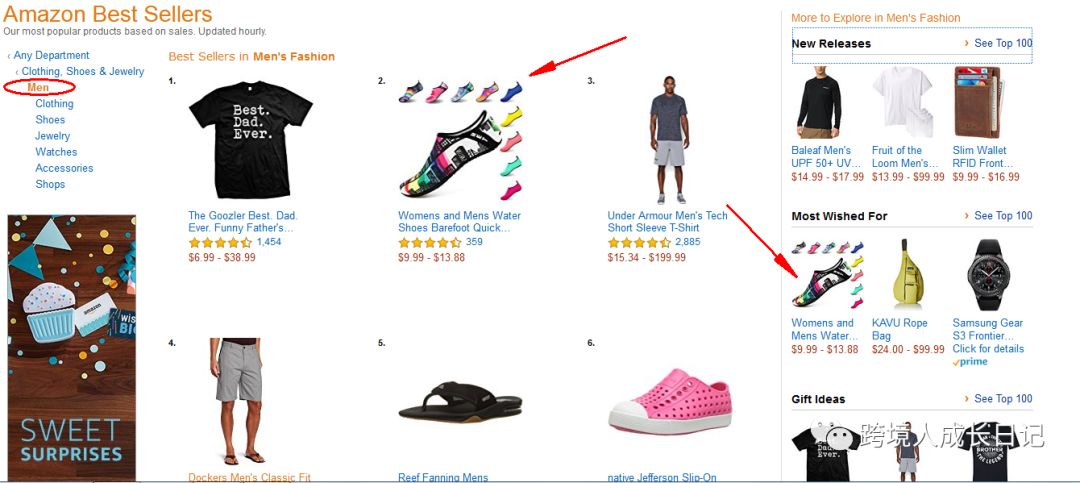Navigate up to Clothing, Shoes & Jewelry
1080x483 pixels.
tap(83, 71)
